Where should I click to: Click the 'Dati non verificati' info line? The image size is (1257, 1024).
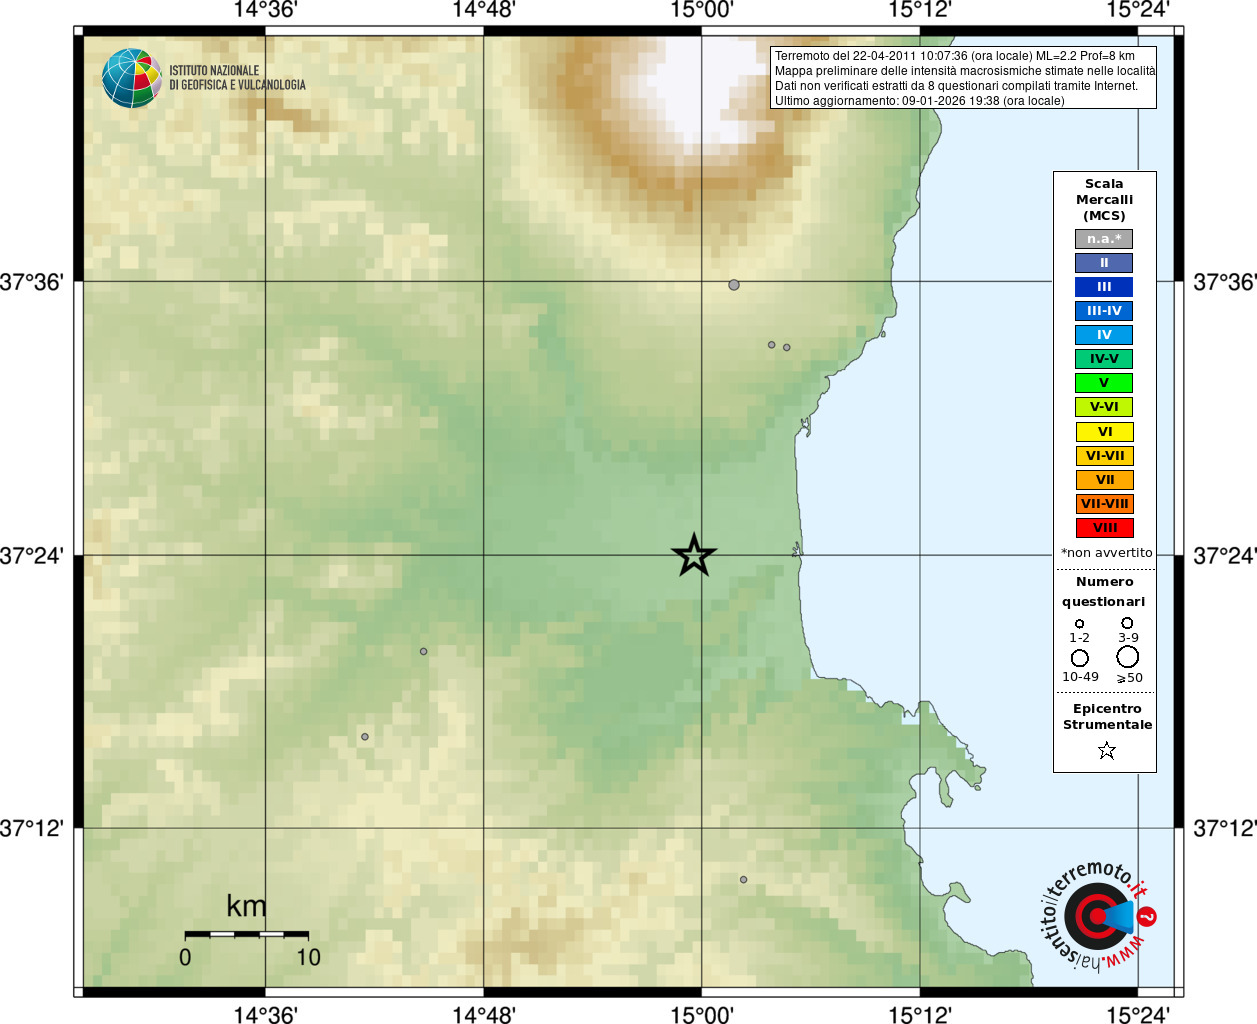point(956,86)
